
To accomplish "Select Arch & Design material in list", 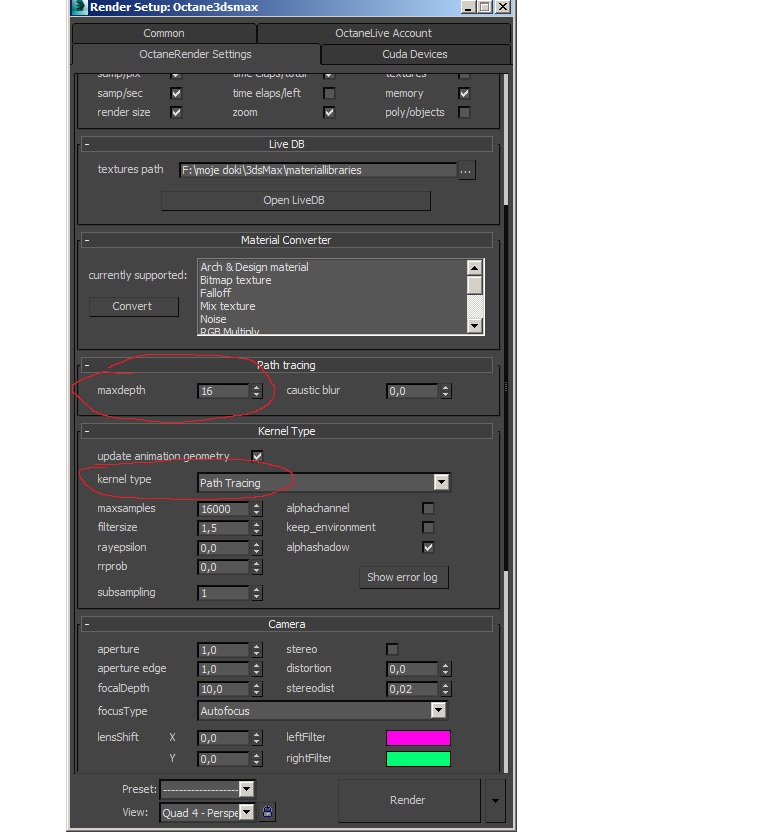I will (254, 267).
